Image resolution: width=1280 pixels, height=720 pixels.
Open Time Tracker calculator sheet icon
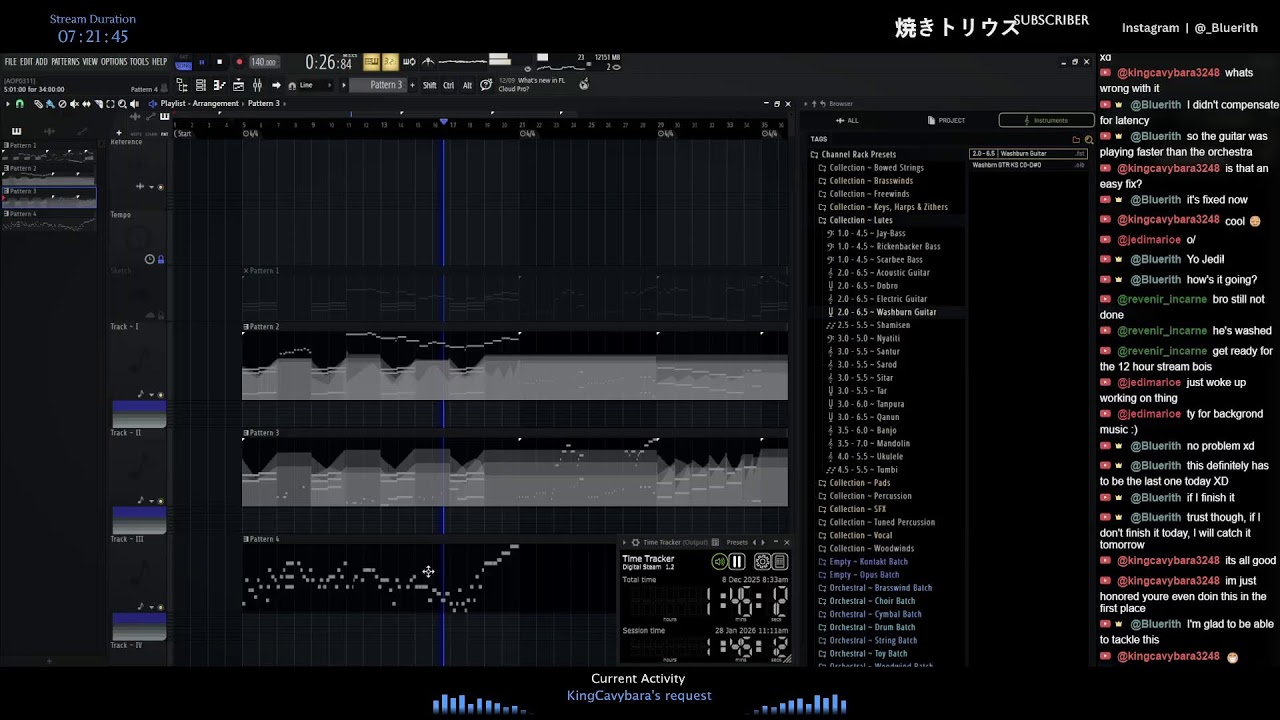pyautogui.click(x=780, y=562)
